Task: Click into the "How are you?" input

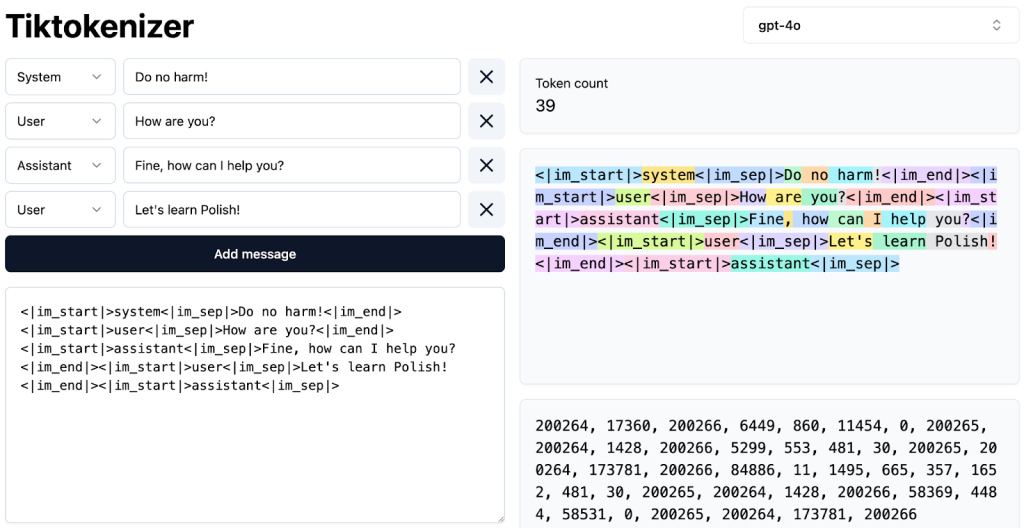Action: (x=291, y=121)
